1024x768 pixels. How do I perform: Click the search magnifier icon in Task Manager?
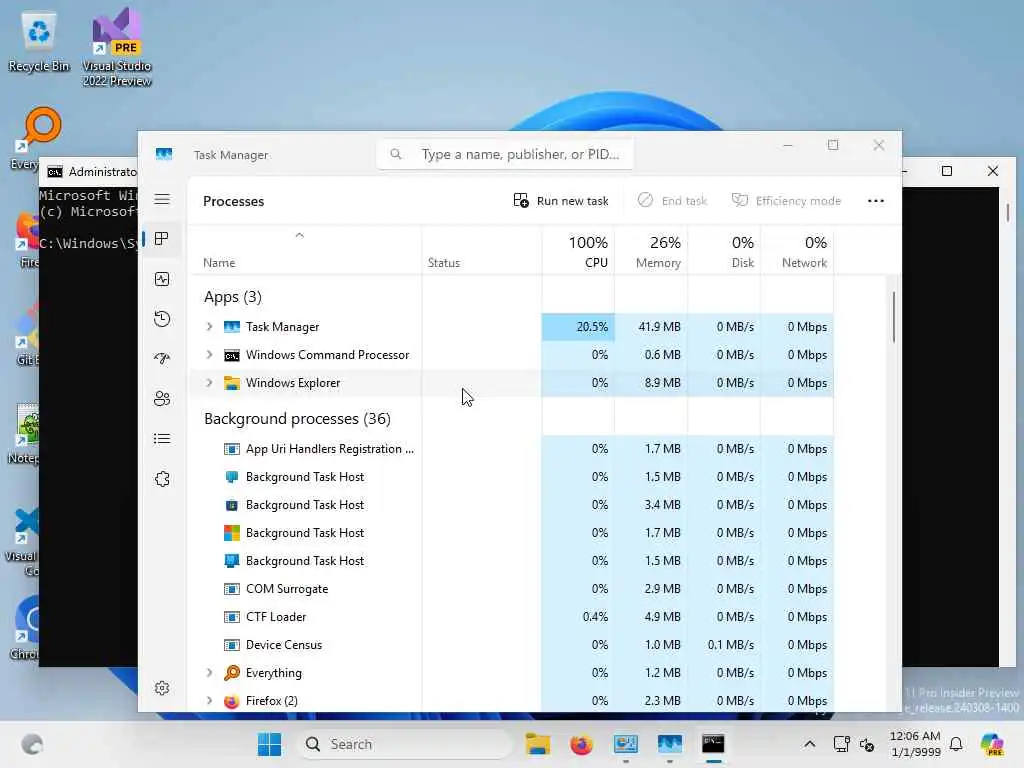coord(396,154)
